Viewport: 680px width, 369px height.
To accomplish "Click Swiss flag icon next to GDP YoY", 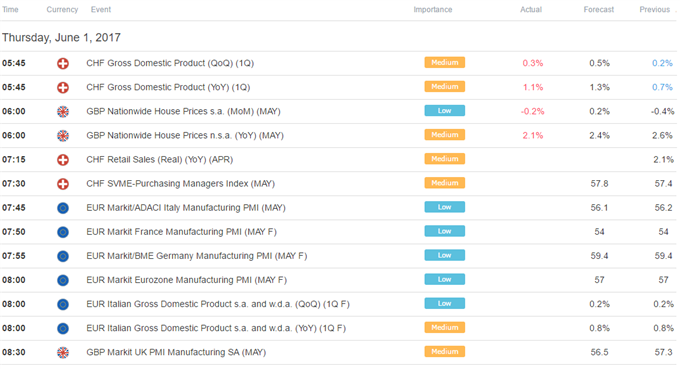I will (x=63, y=88).
